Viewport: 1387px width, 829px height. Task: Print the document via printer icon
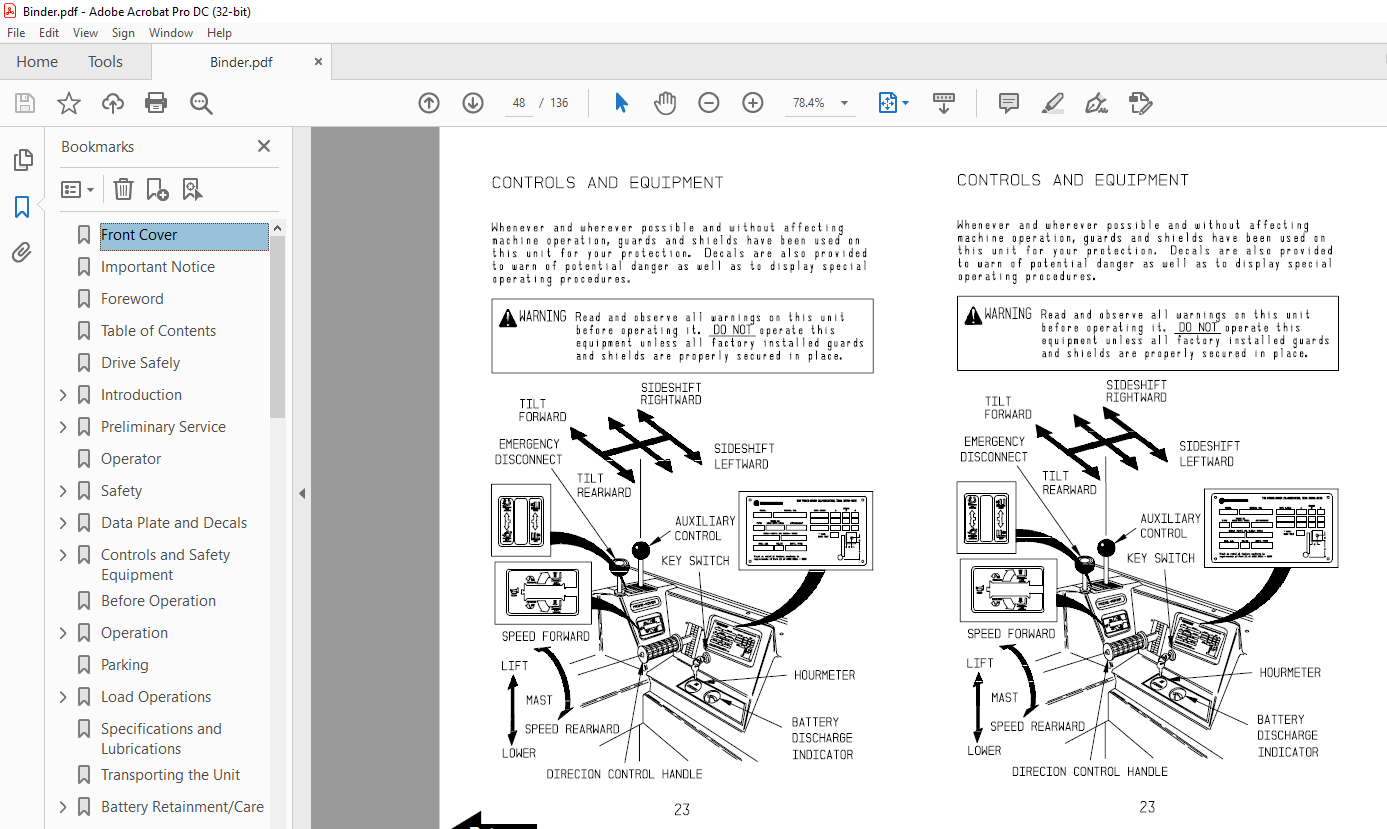156,103
